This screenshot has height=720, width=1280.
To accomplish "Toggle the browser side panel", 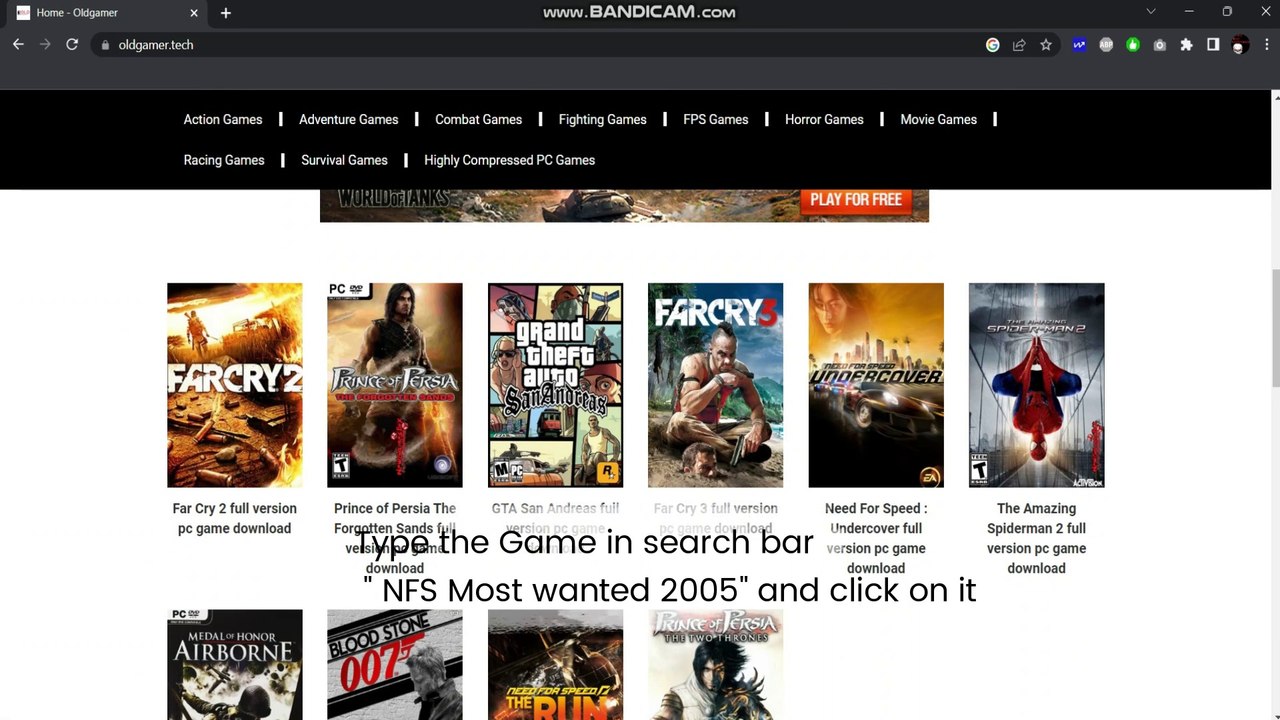I will pyautogui.click(x=1213, y=45).
